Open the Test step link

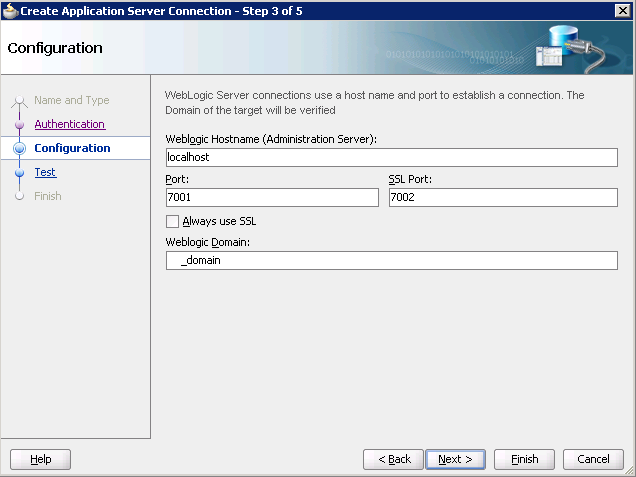pos(45,172)
